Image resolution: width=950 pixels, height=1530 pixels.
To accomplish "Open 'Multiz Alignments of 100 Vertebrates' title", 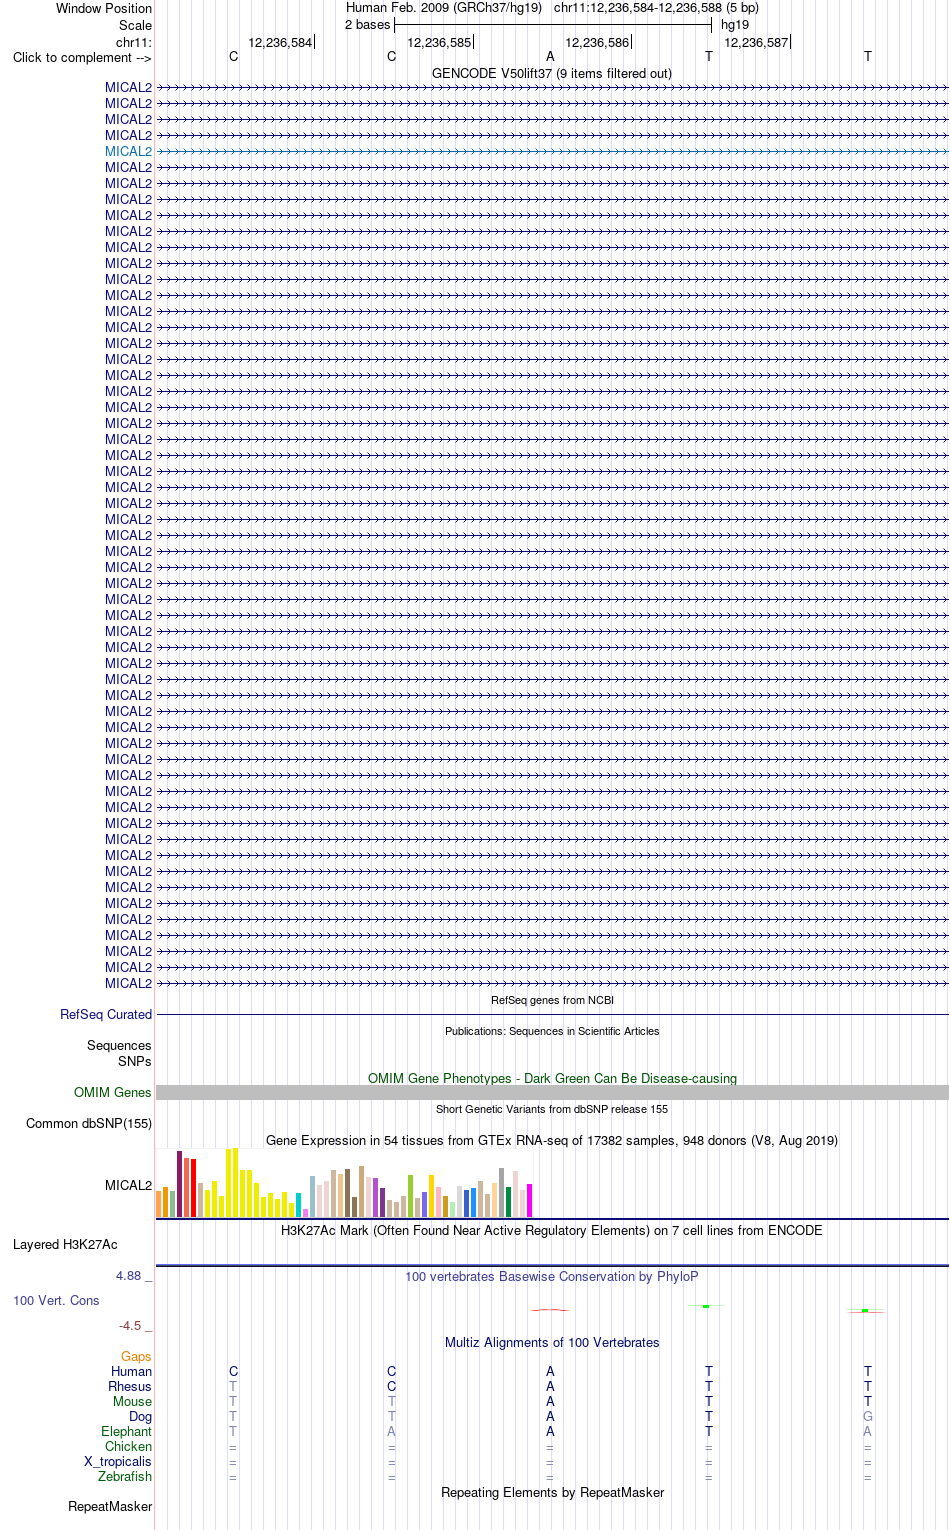I will [552, 1342].
